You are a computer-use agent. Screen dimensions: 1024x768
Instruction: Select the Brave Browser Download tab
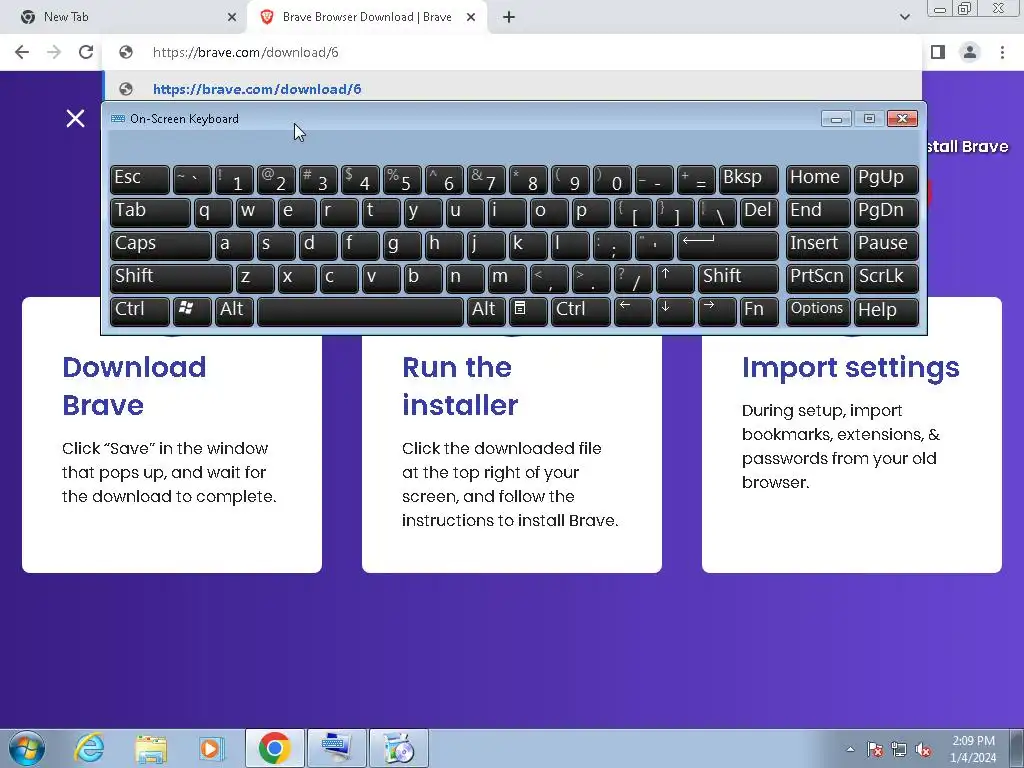[x=366, y=17]
